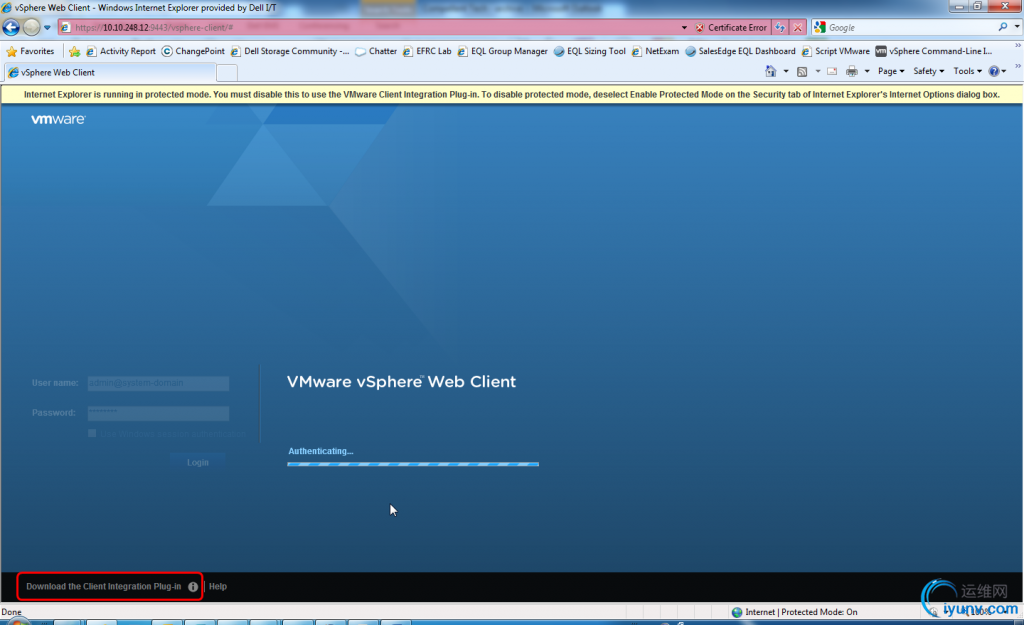Open a new blank browser tab

[x=227, y=72]
